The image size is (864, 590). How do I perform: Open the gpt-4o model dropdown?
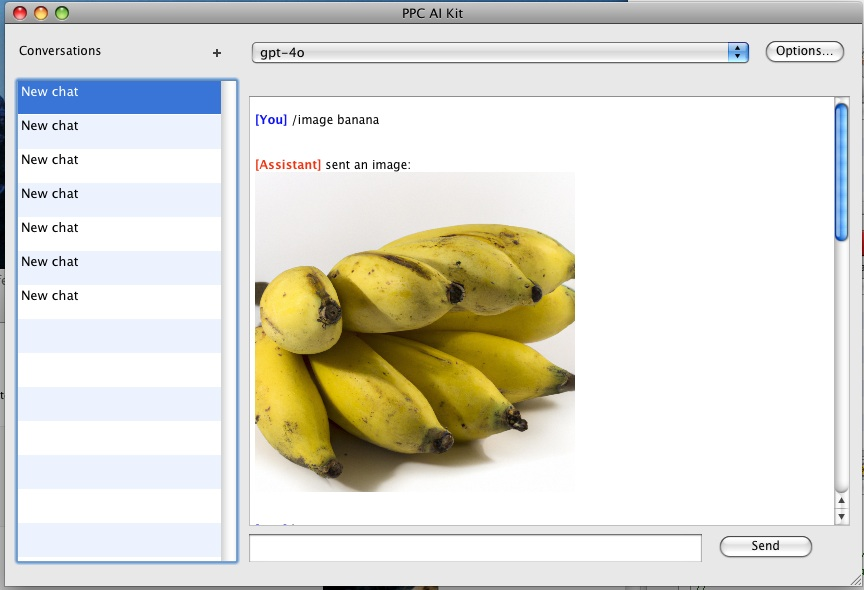500,52
